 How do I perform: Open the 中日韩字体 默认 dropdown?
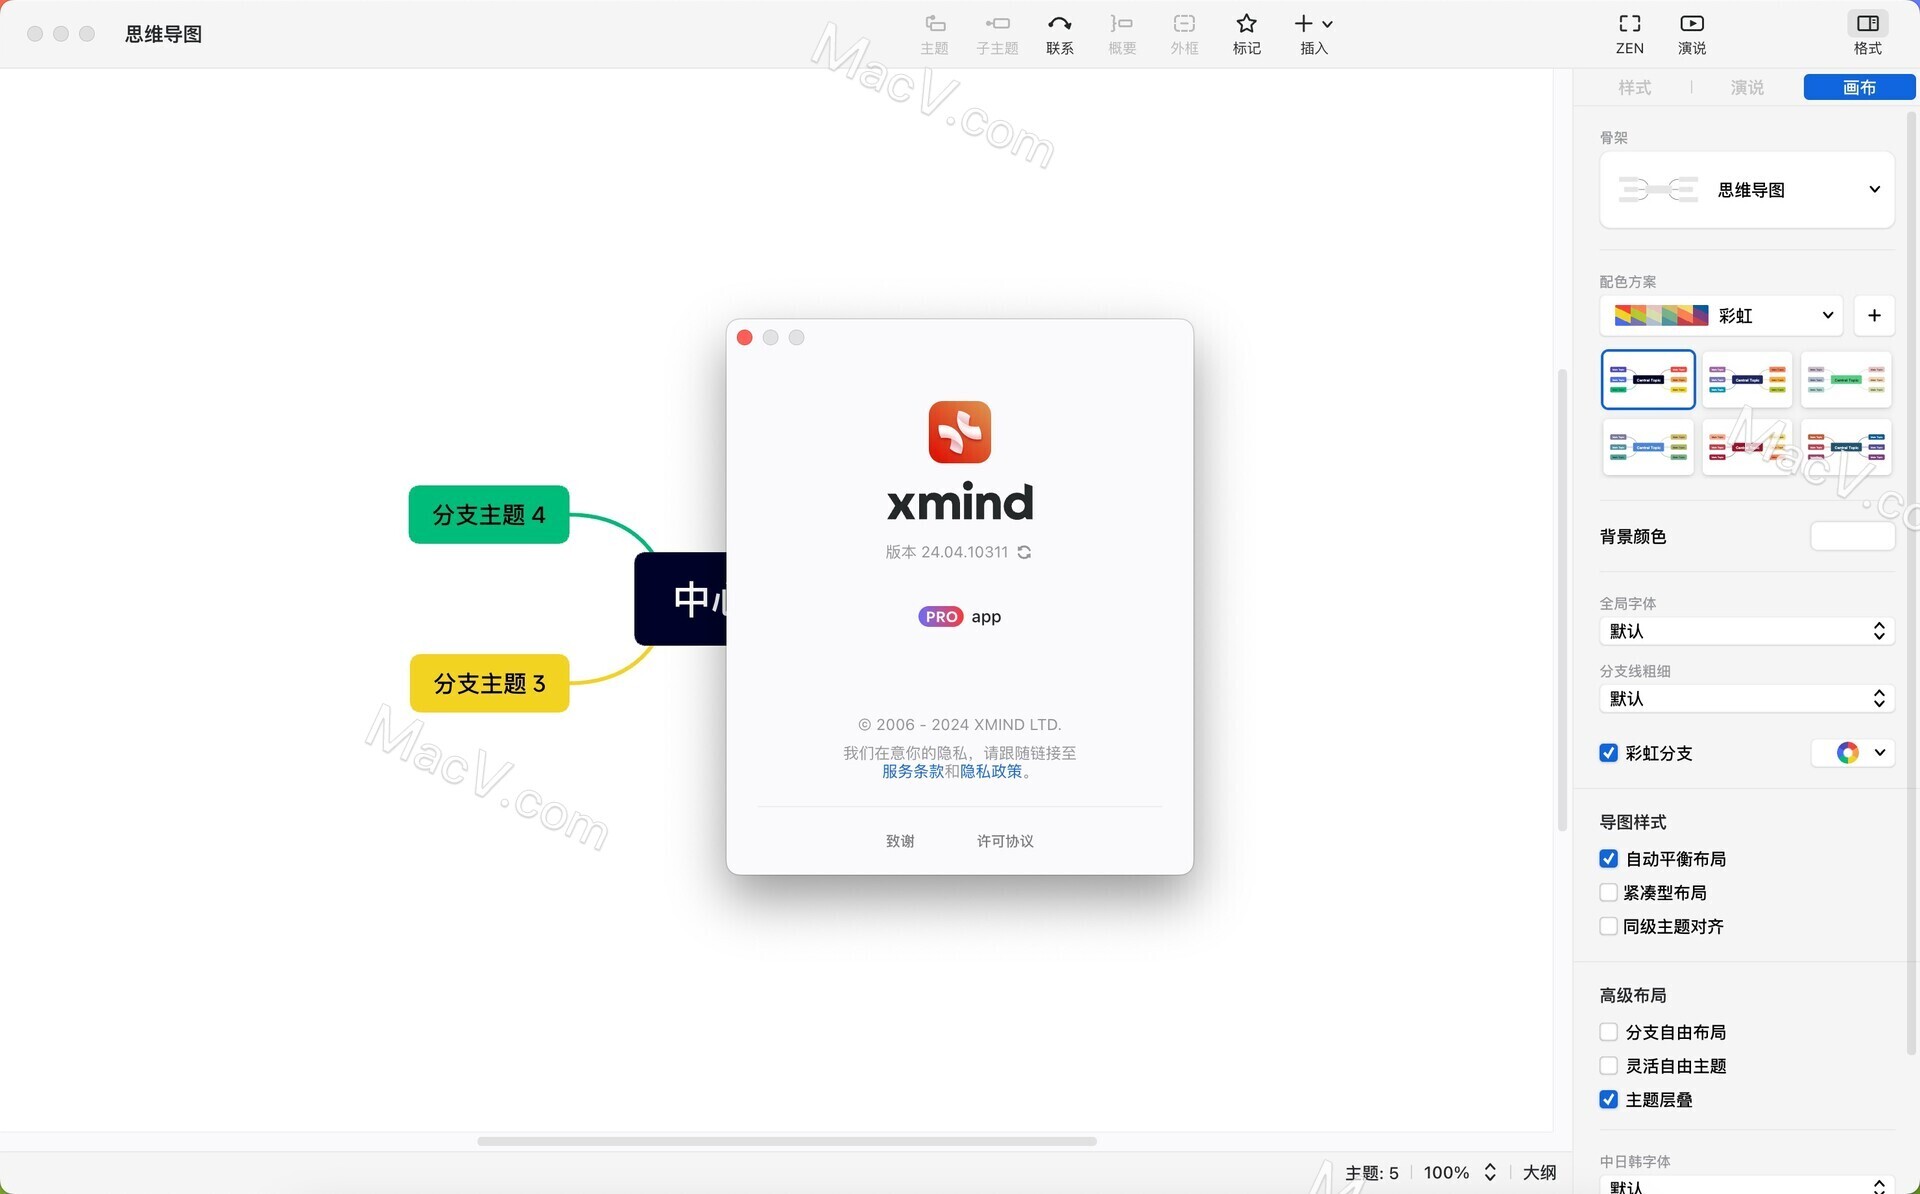[x=1746, y=1187]
